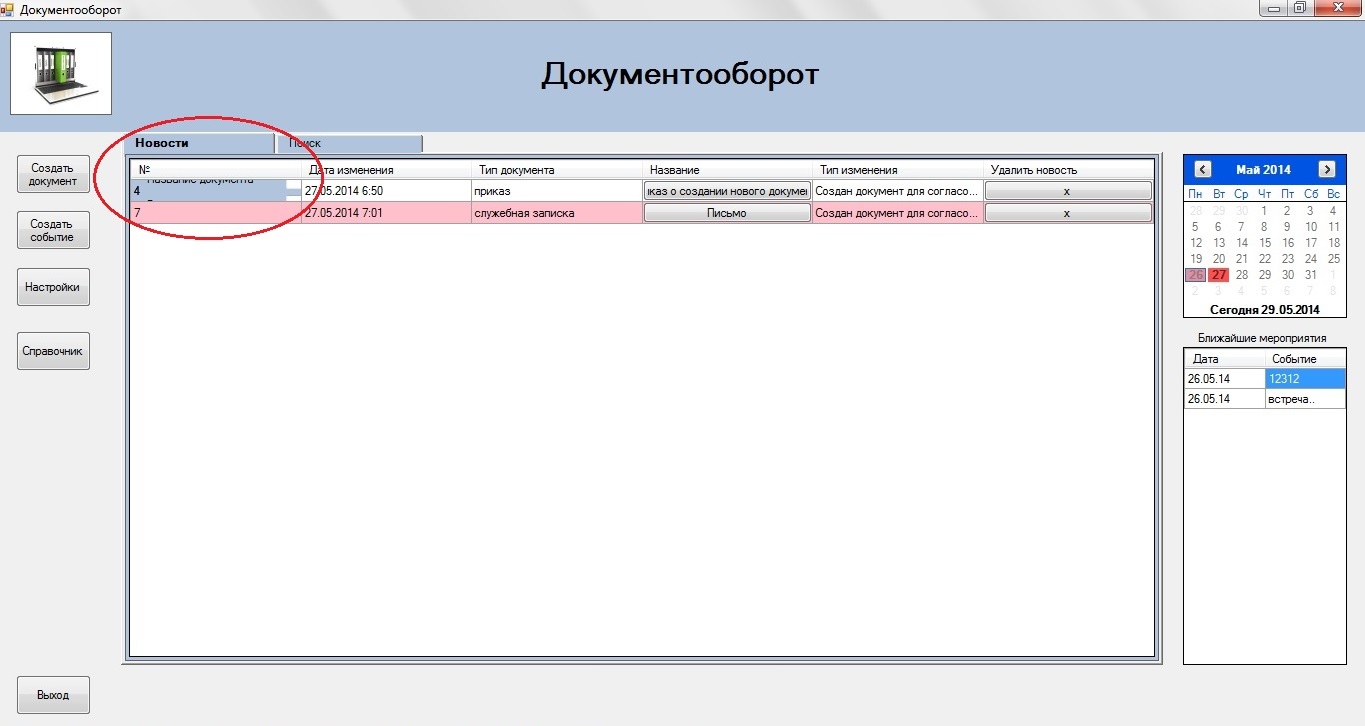Image resolution: width=1365 pixels, height=726 pixels.
Task: Click the Тип изменения column header
Action: click(897, 170)
